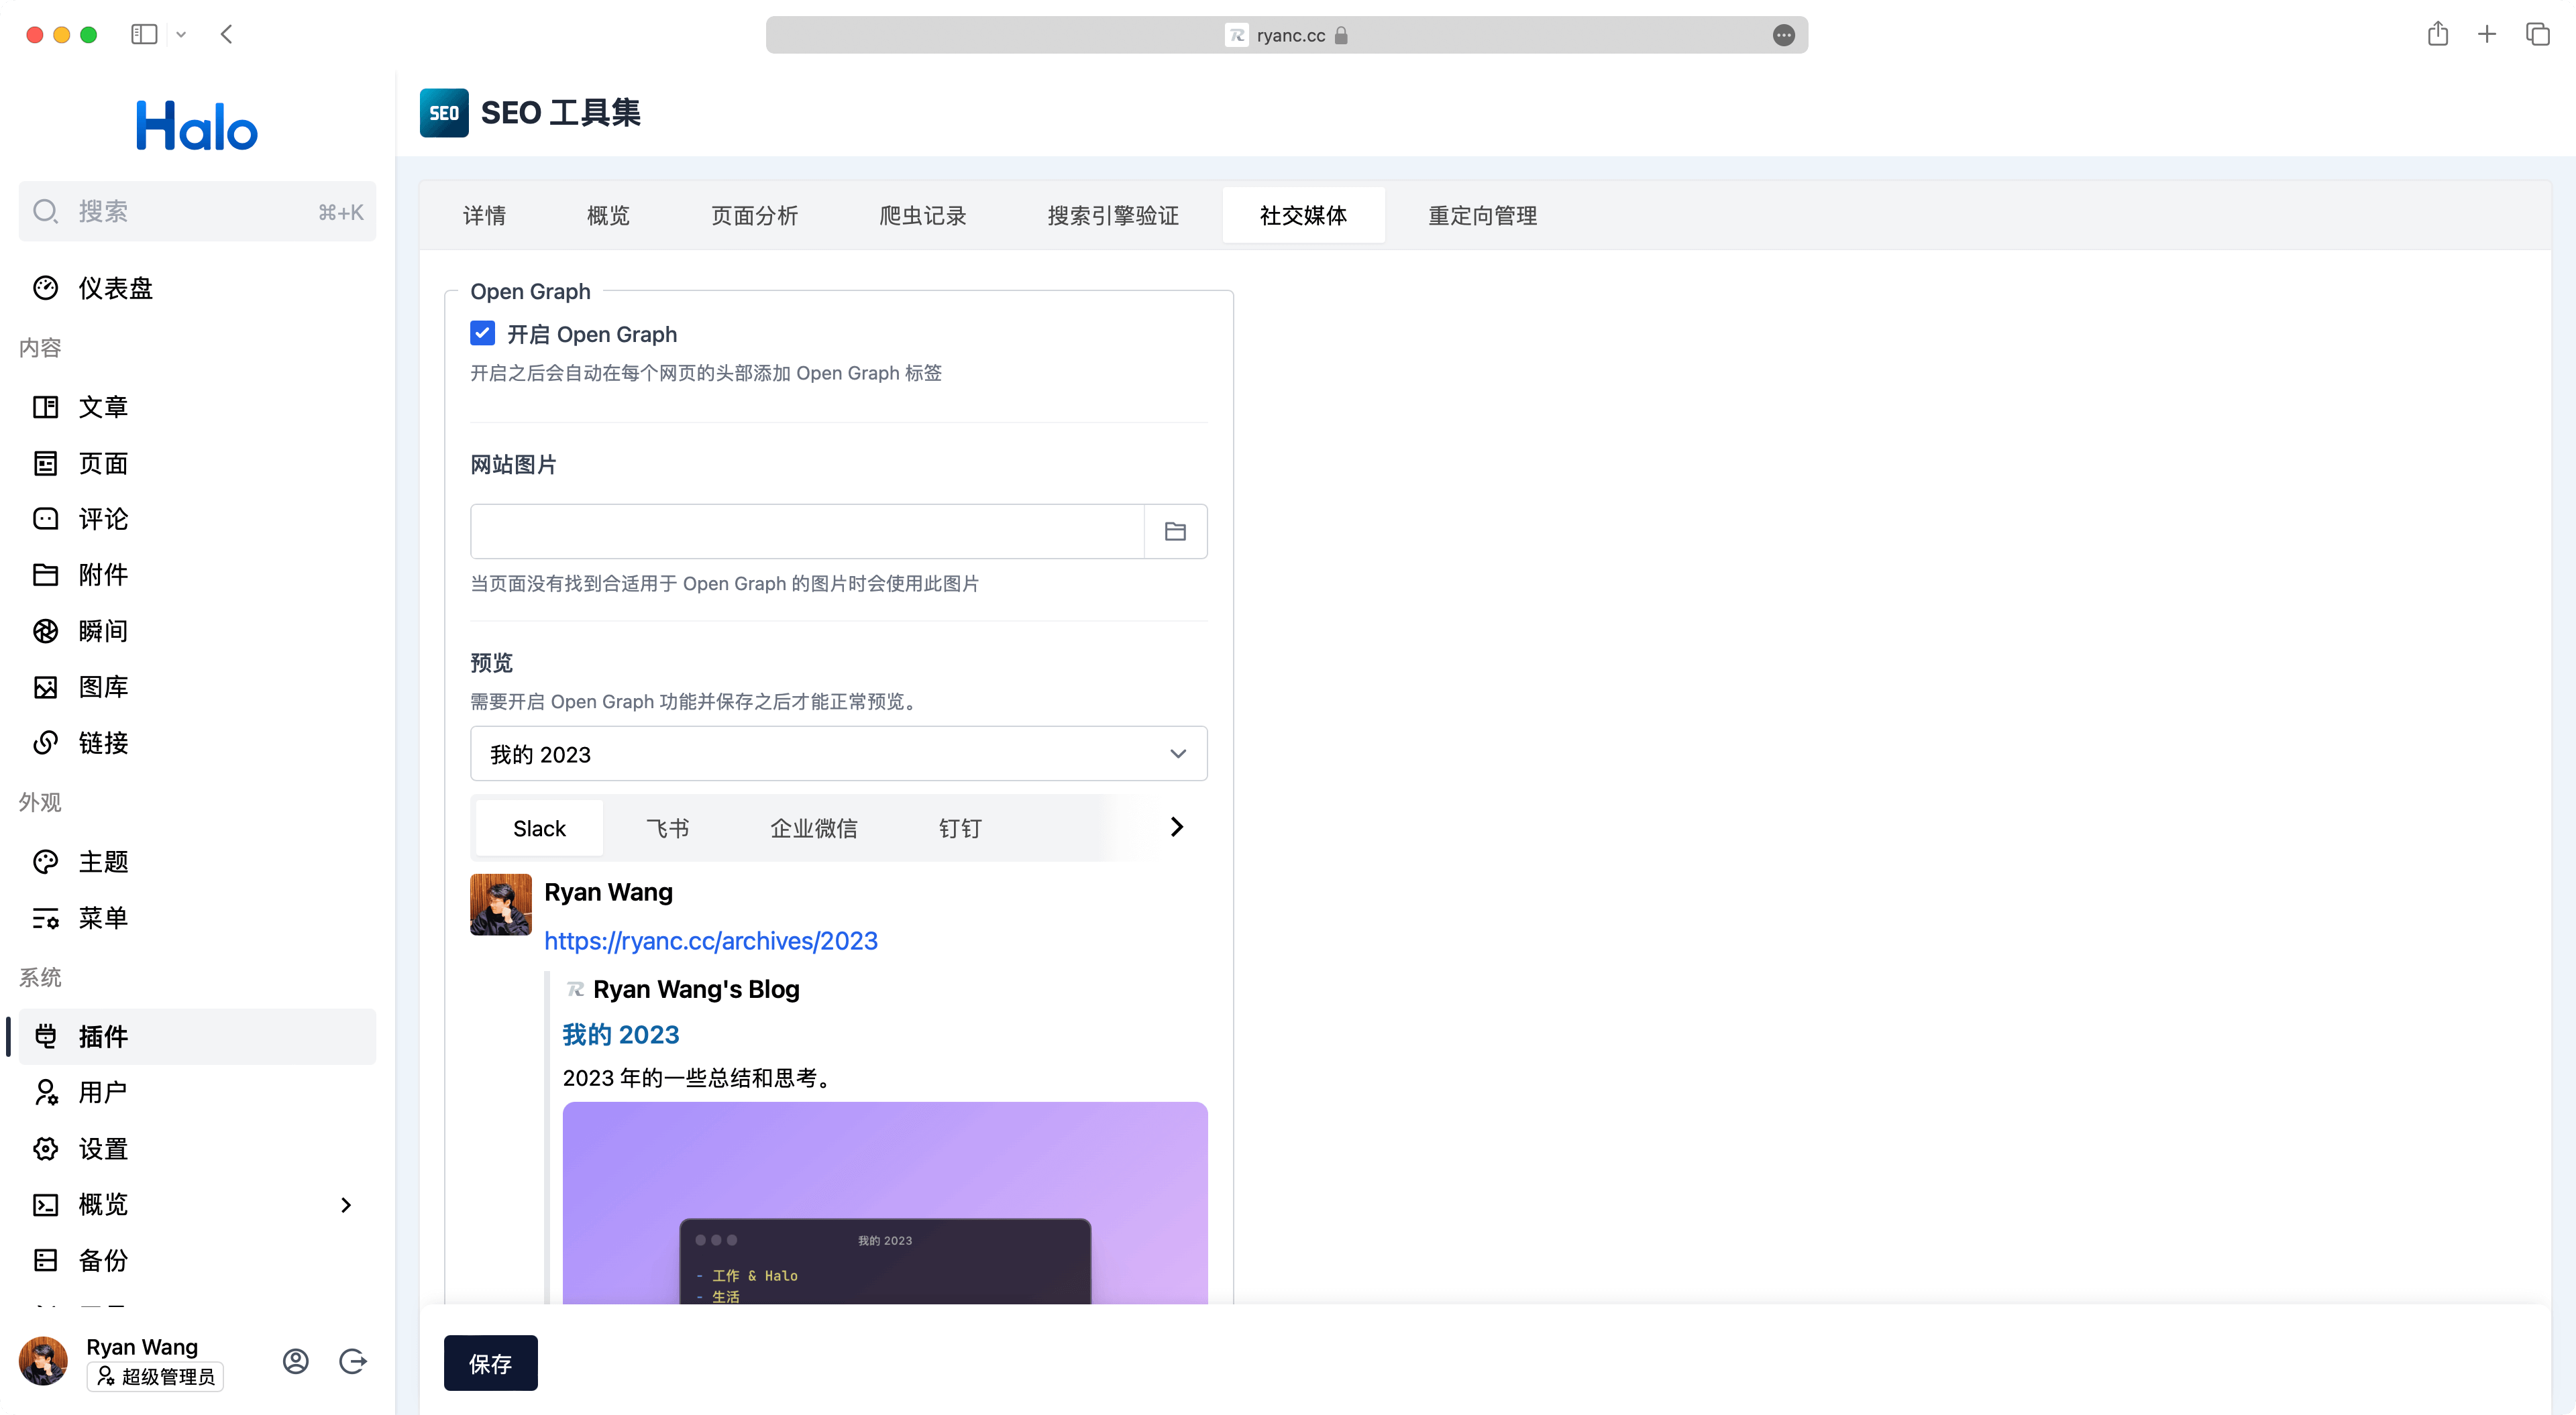This screenshot has width=2576, height=1415.
Task: Click the website image URL input field
Action: pos(807,531)
